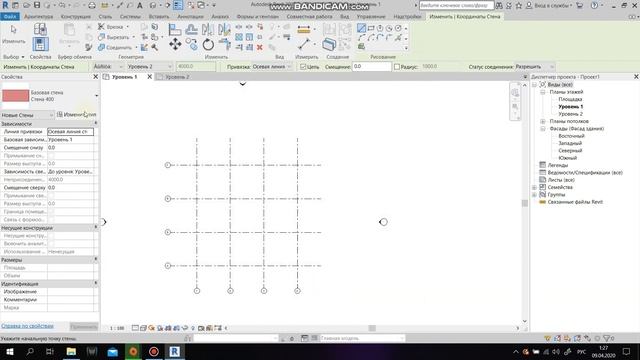Open the Вырезать (Cut) geometry tool
The image size is (640, 360).
coord(116,37)
